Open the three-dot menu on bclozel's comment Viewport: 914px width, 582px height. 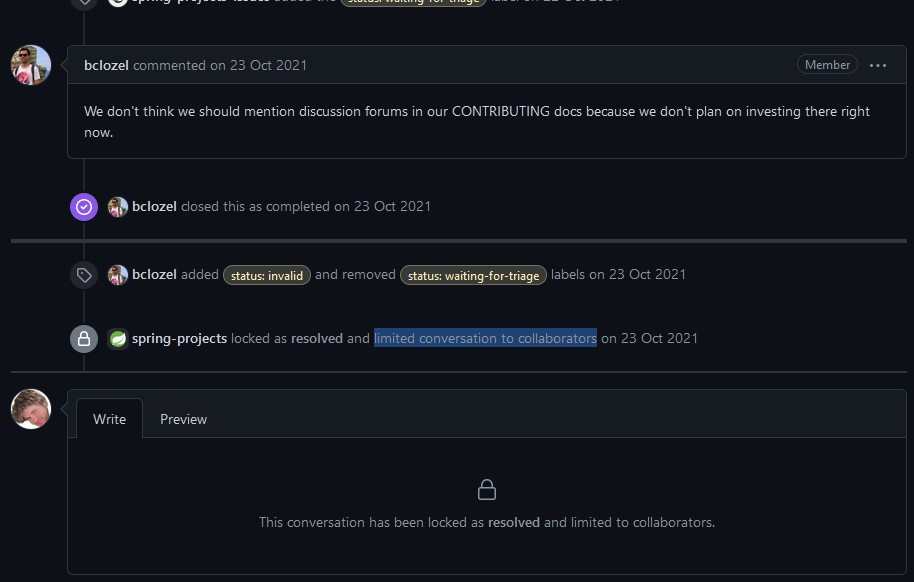tap(877, 65)
